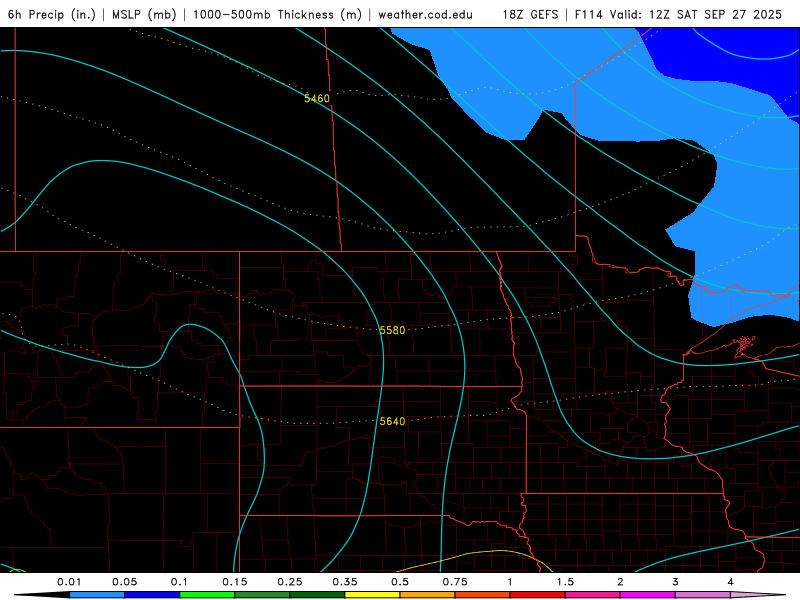Click the dark green 0.25 legend swatch
Viewport: 800px width, 600px height.
317,595
